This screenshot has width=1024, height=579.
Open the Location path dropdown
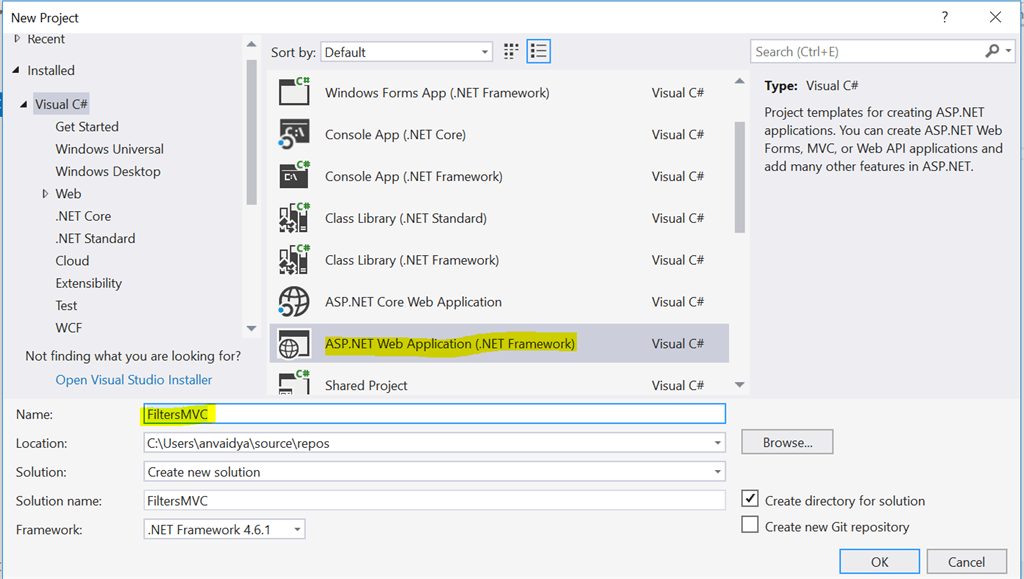[717, 443]
